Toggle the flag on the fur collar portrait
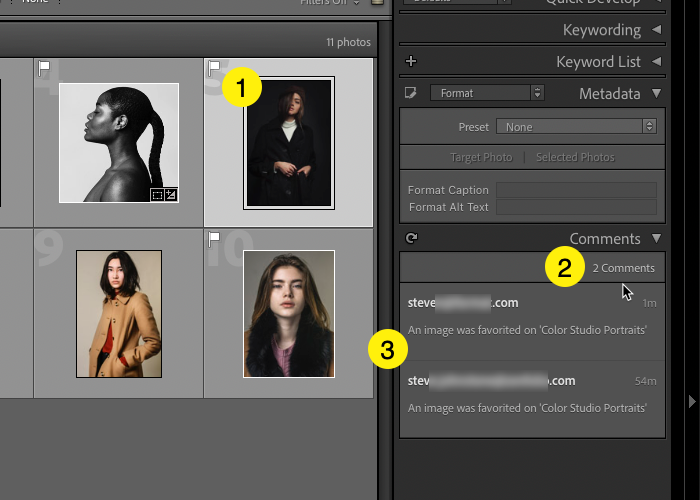700x500 pixels. pos(214,239)
